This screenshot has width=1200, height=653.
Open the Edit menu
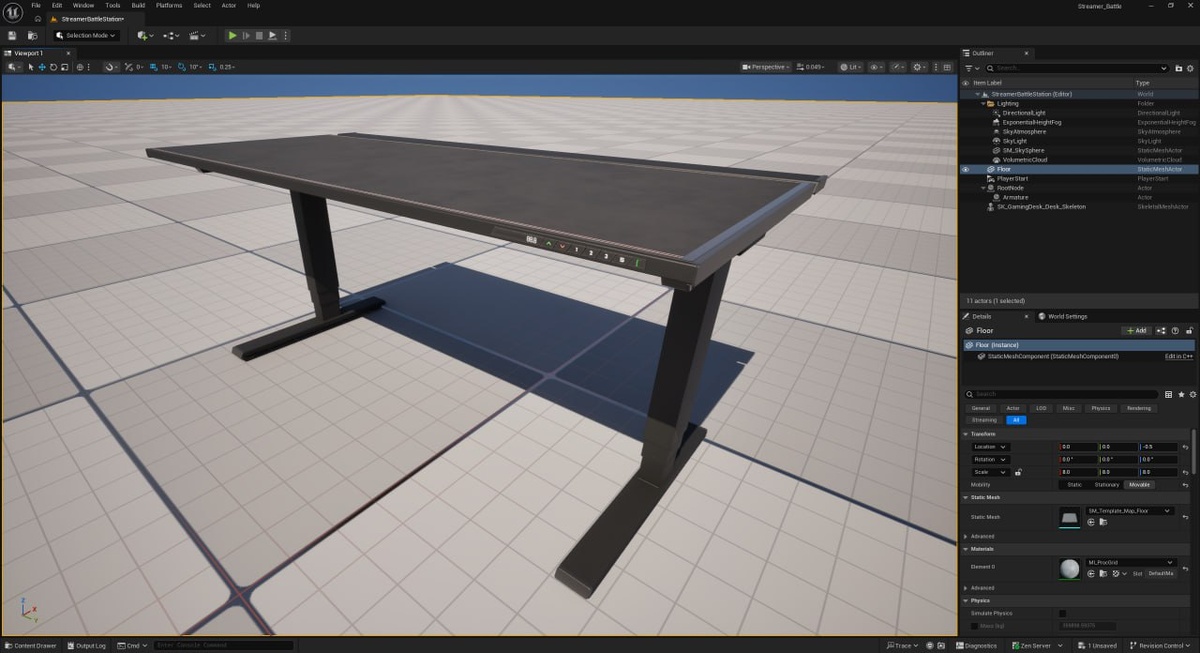57,5
